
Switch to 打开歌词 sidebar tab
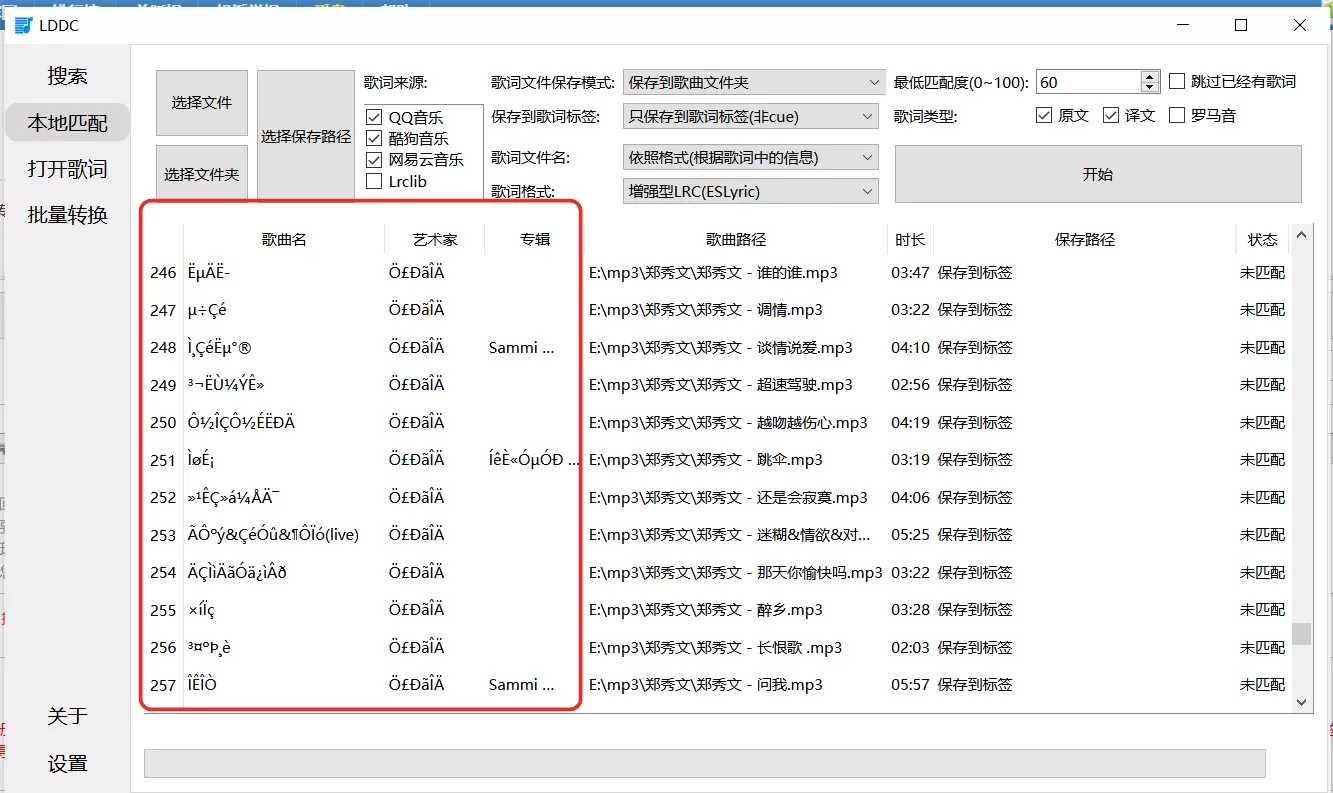67,169
